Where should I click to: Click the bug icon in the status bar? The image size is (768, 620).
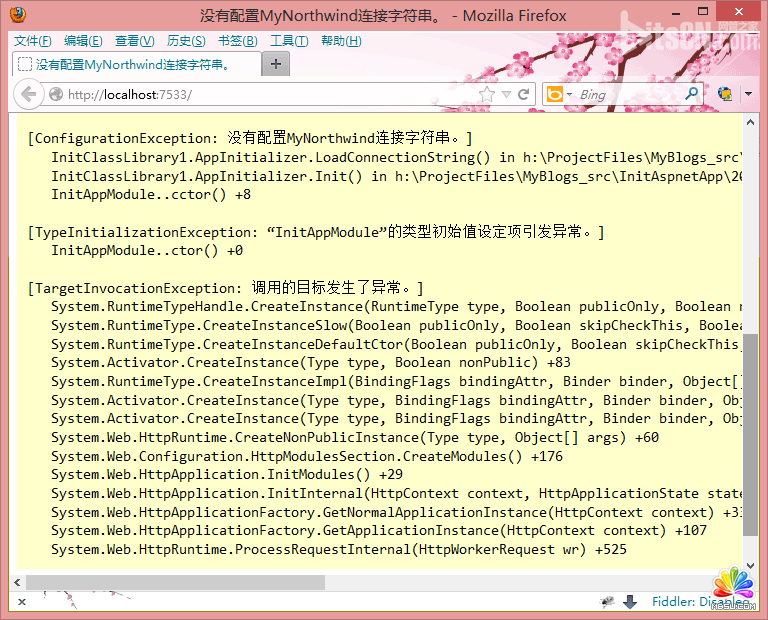pyautogui.click(x=607, y=601)
